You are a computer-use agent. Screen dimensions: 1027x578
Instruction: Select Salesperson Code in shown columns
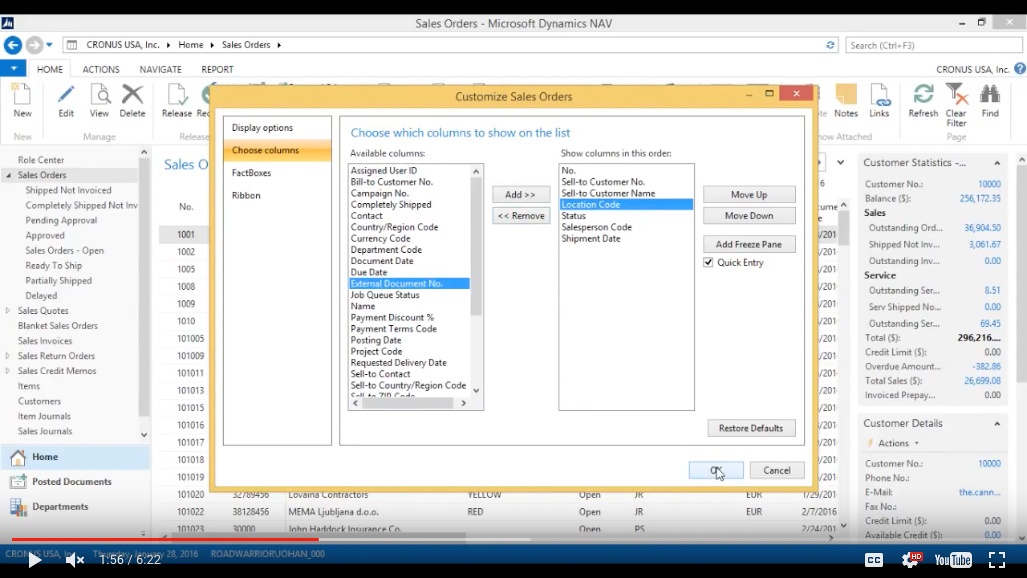(x=597, y=227)
